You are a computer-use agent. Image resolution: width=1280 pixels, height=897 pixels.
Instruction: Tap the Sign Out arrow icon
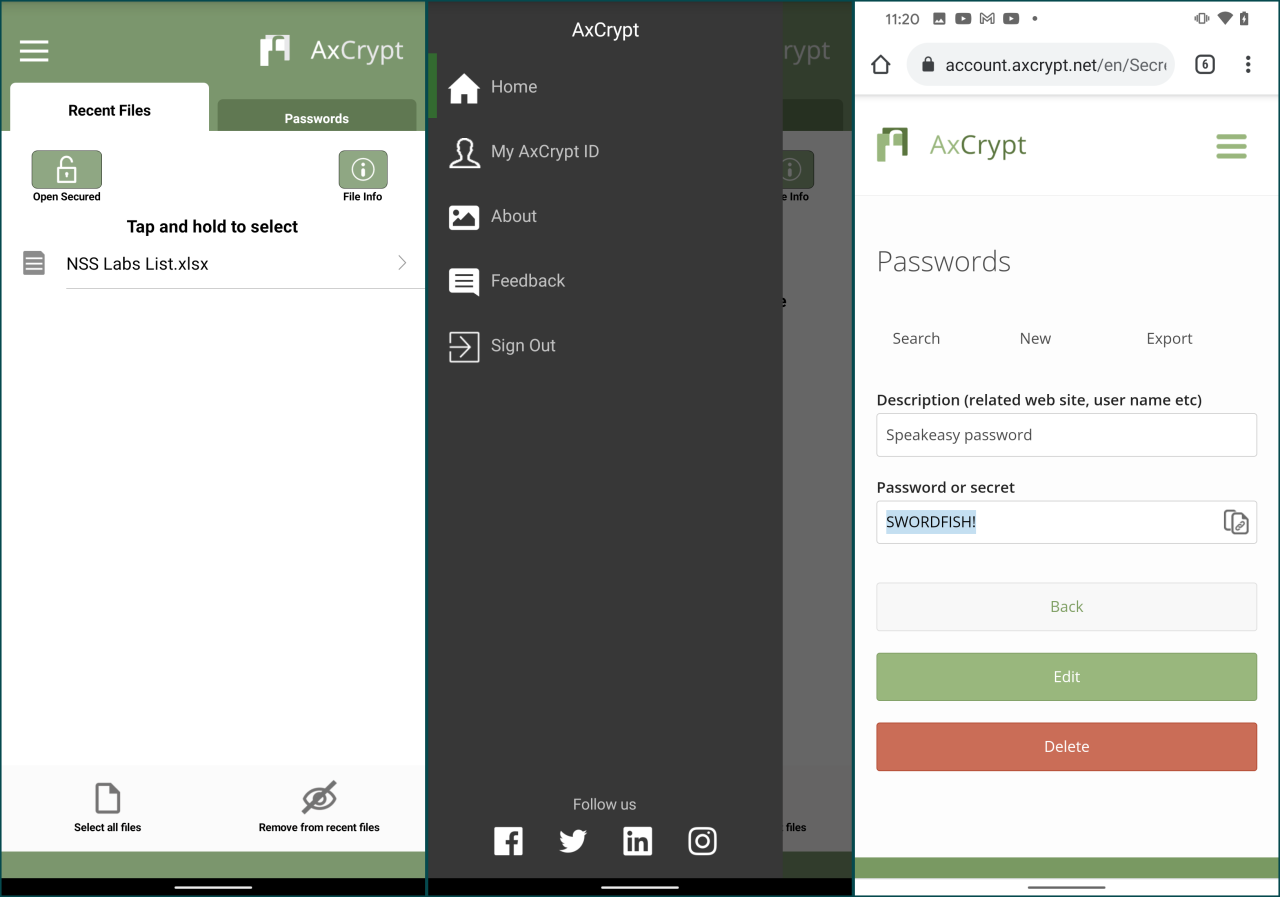(x=464, y=346)
